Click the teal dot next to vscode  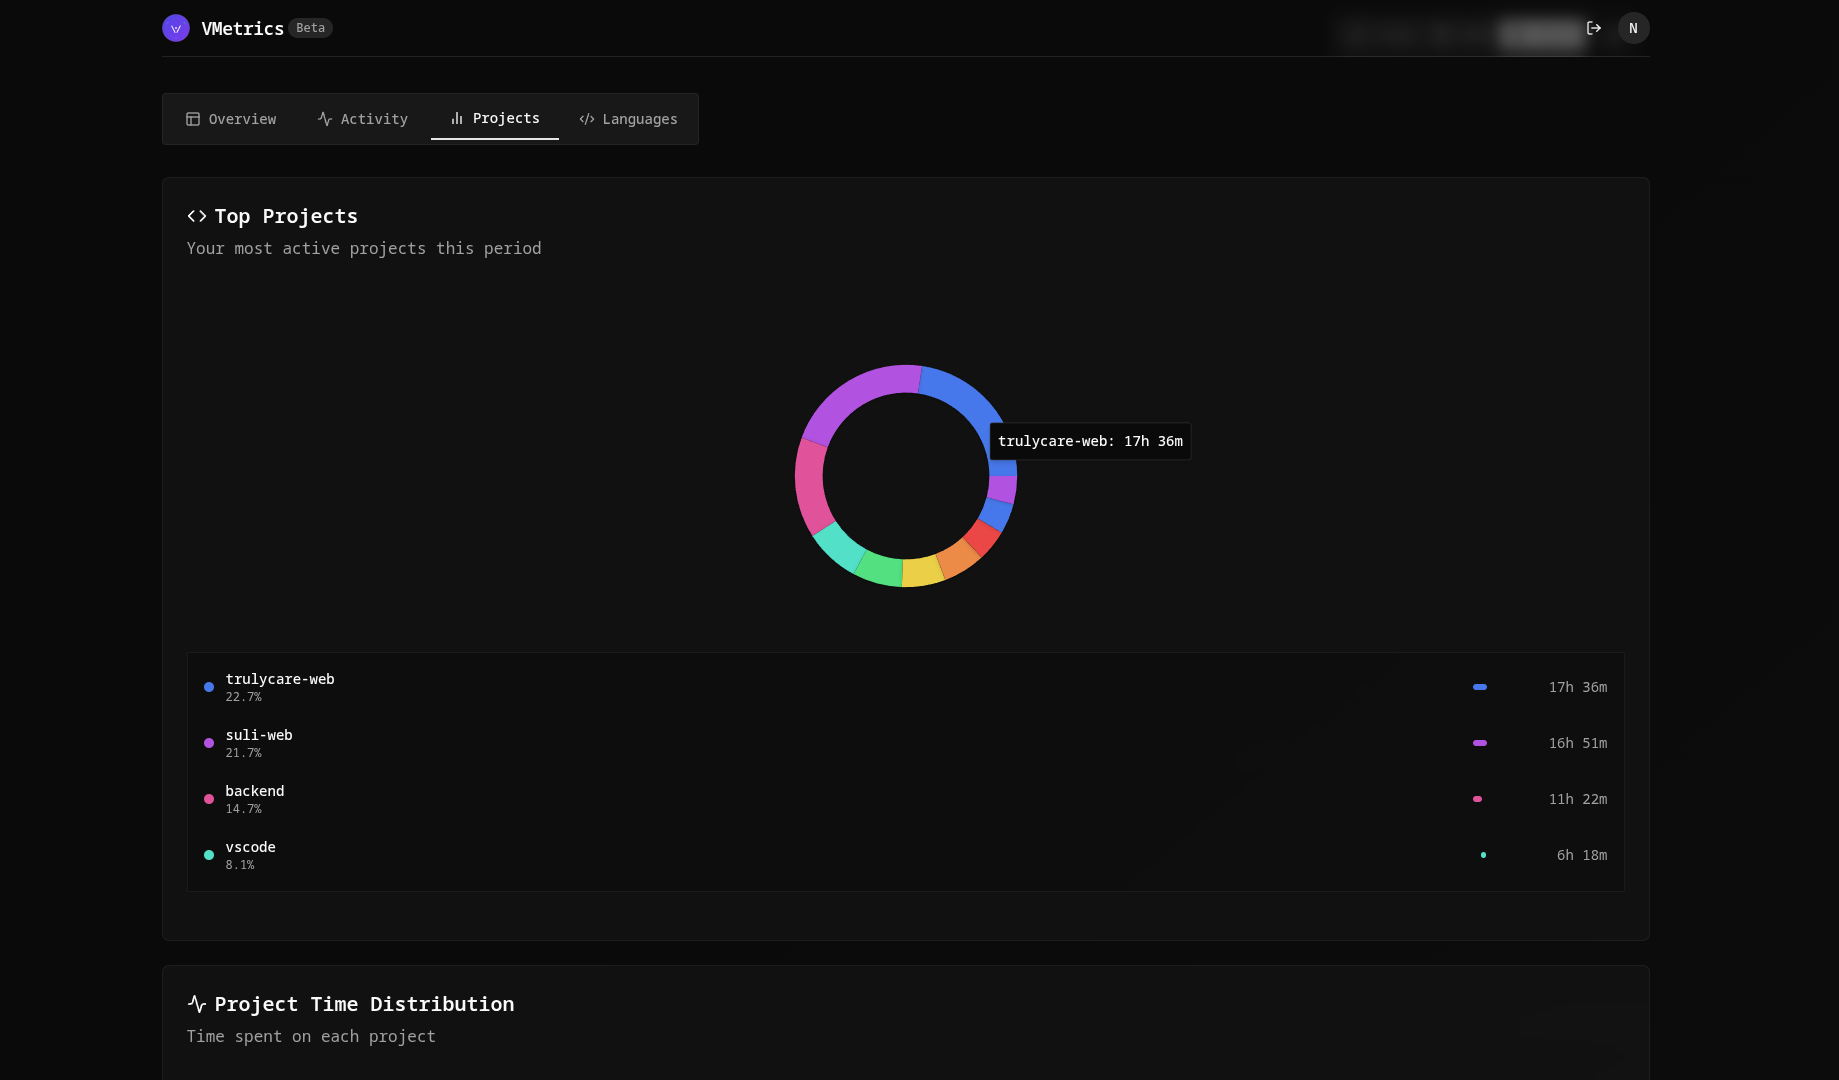coord(209,855)
